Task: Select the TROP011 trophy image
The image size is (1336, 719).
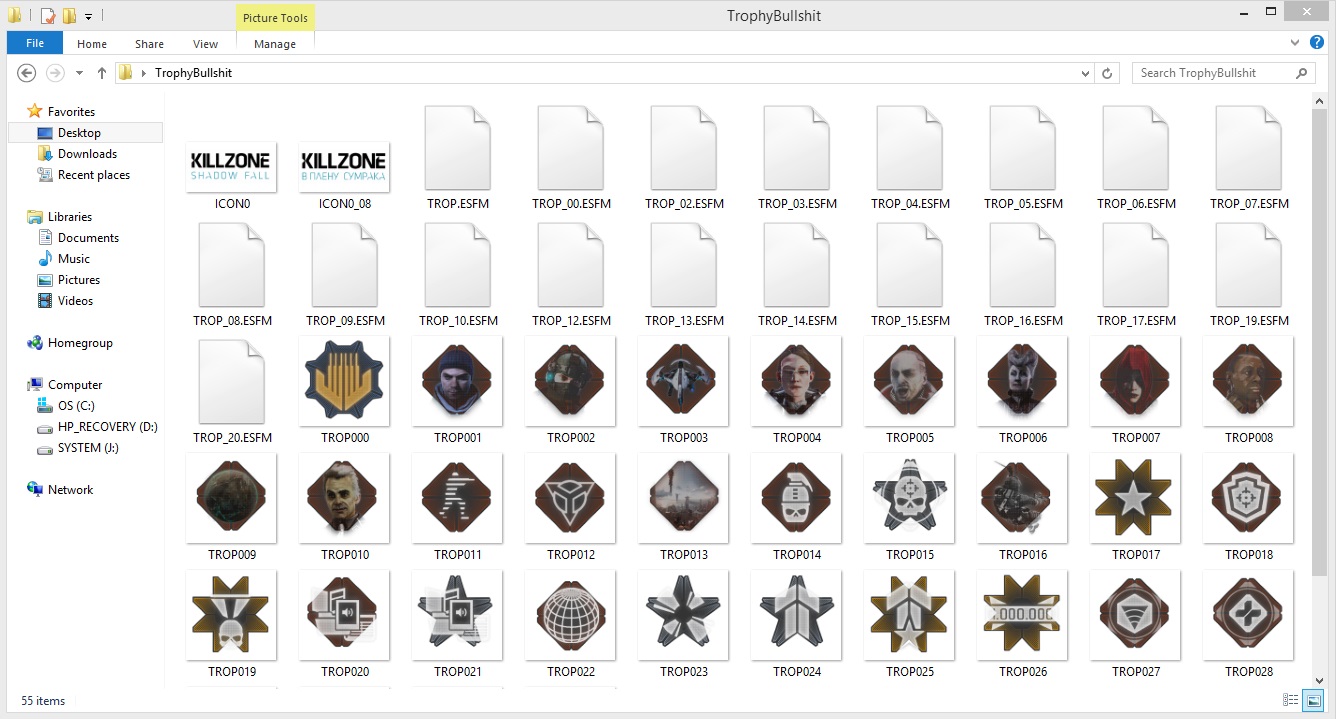Action: click(458, 498)
